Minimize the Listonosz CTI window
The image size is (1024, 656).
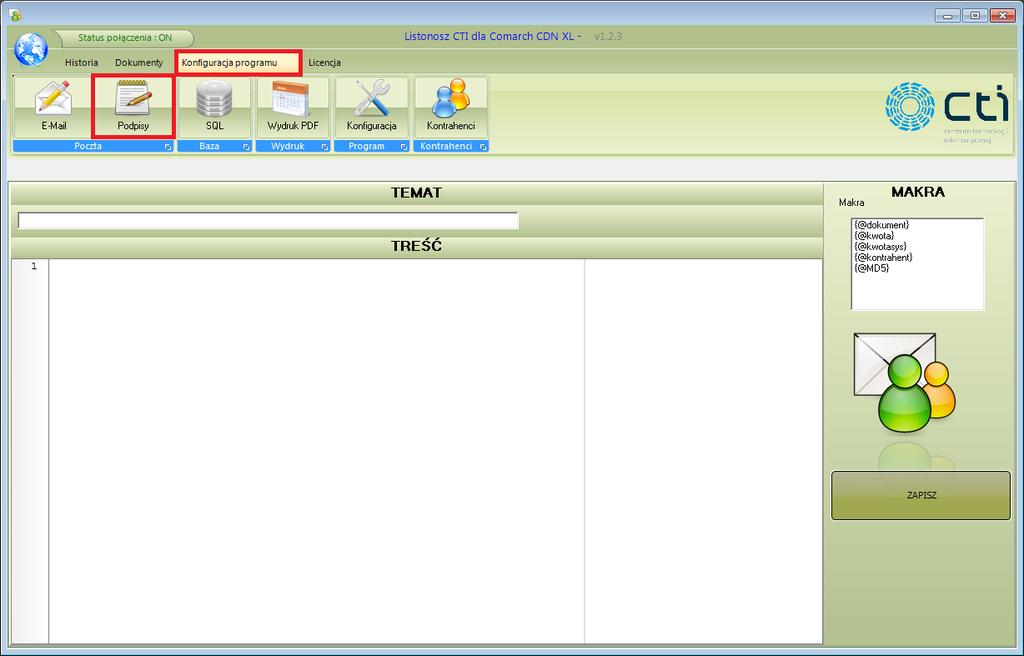click(947, 15)
